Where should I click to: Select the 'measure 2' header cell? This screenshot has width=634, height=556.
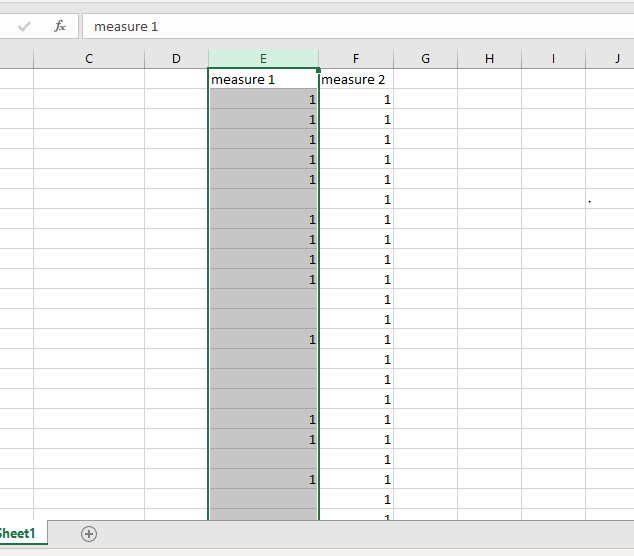356,79
